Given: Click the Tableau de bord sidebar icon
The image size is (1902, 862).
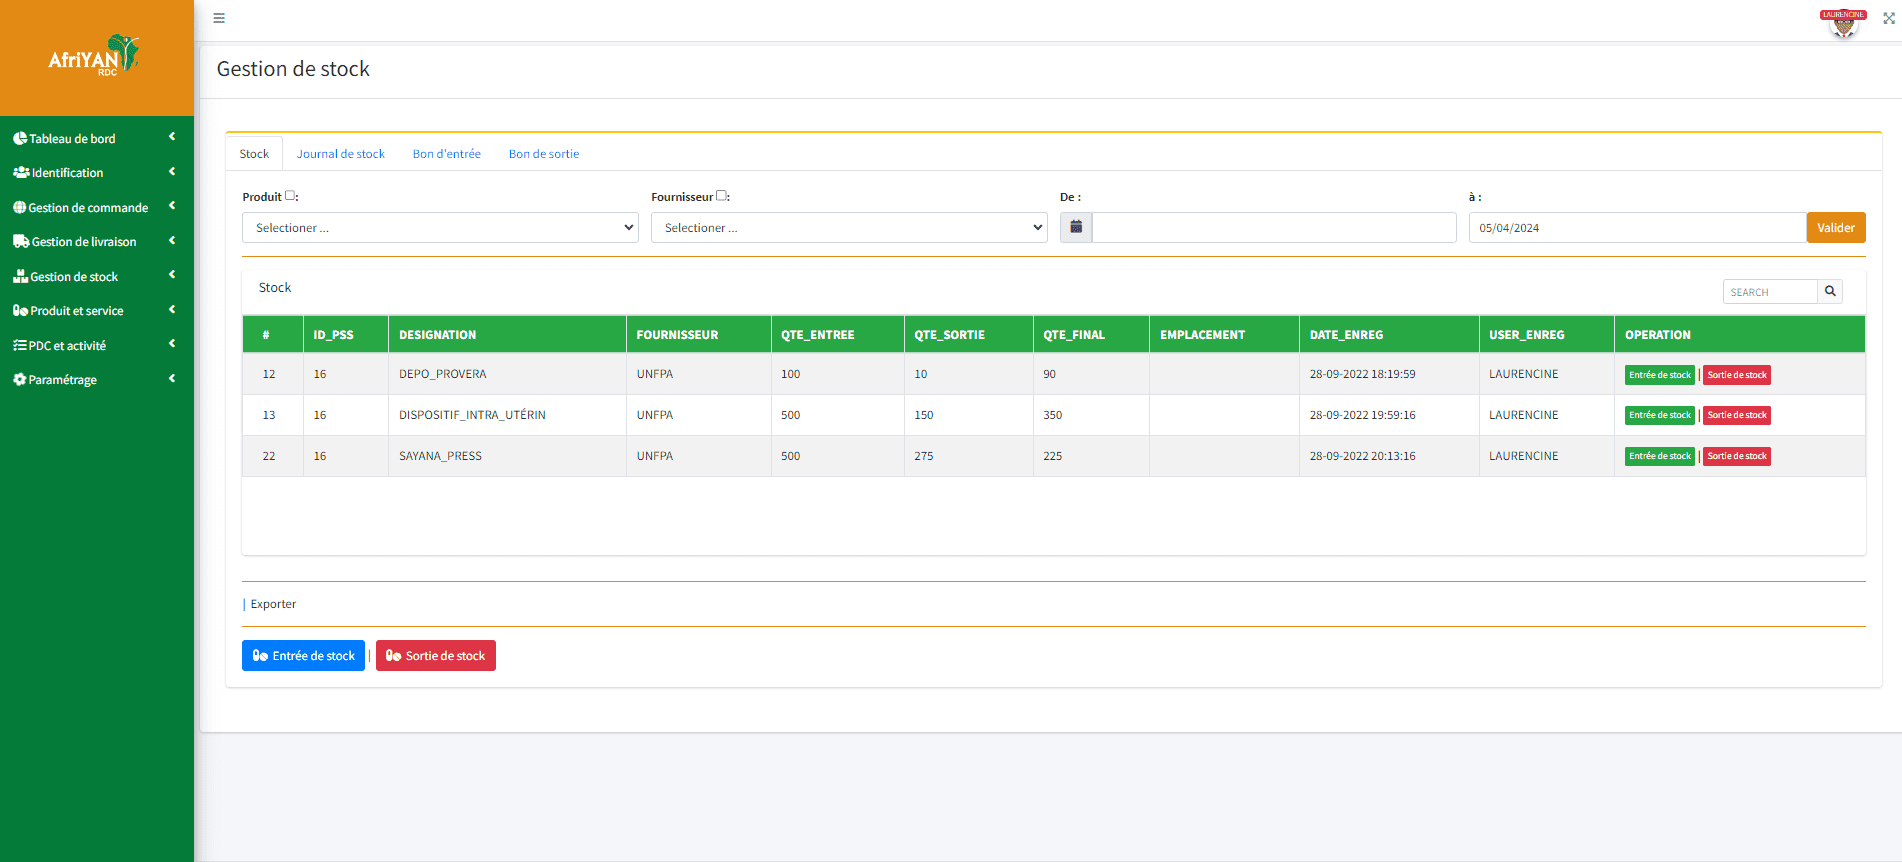Looking at the screenshot, I should (x=20, y=138).
